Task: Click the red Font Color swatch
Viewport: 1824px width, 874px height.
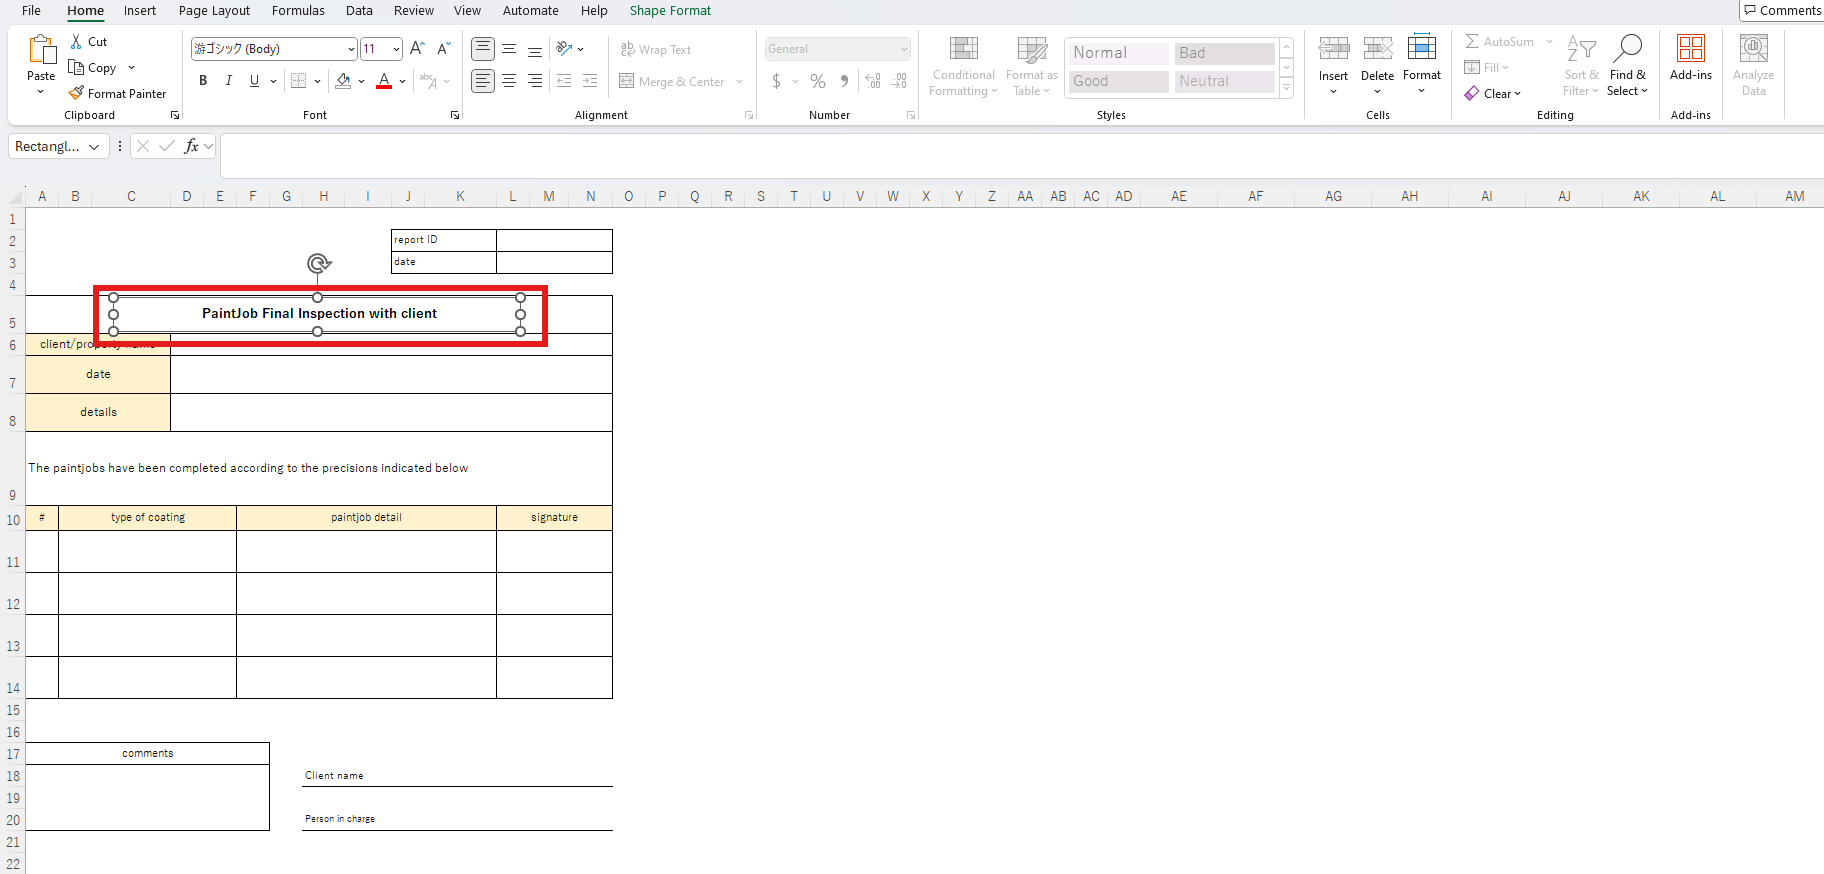Action: coord(384,81)
